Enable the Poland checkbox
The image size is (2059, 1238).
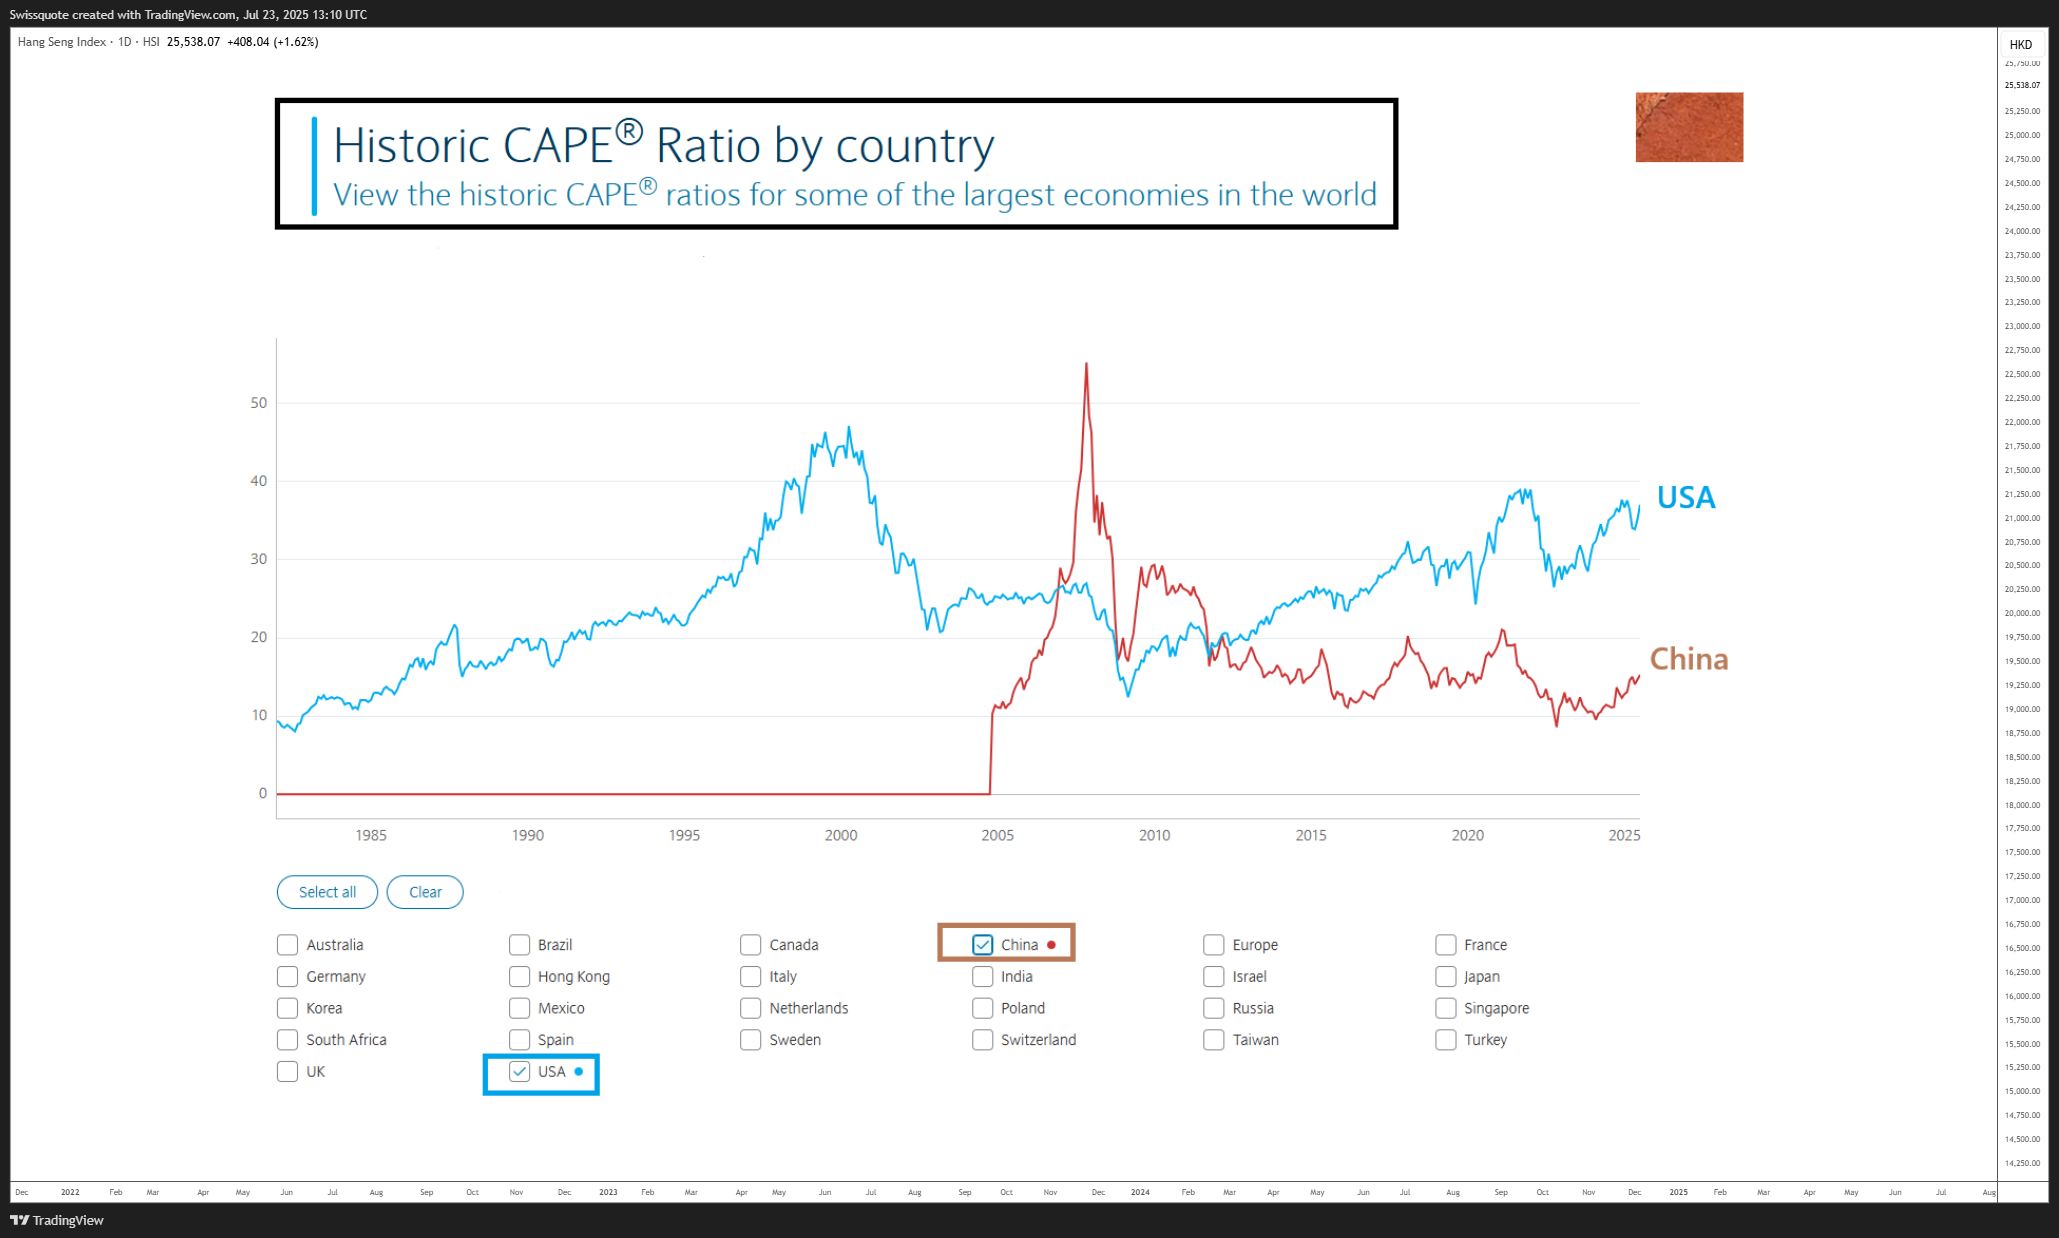pyautogui.click(x=982, y=1008)
